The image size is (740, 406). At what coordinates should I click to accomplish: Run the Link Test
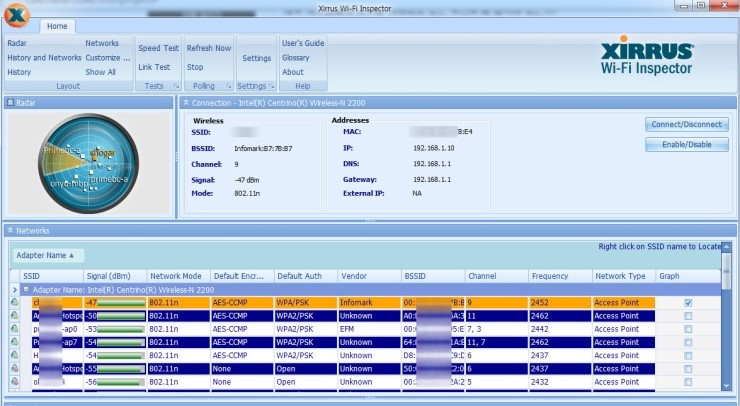coord(154,67)
